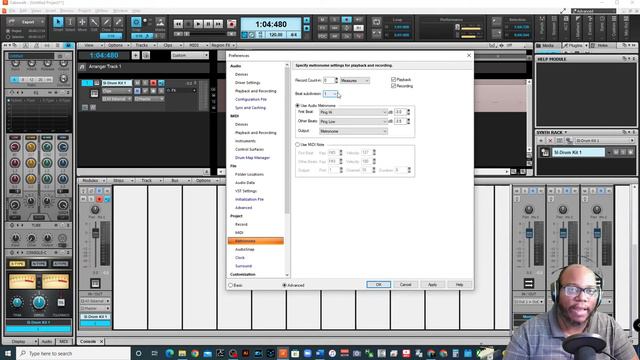
Task: Toggle the Loop on/off icon
Action: 376,22
